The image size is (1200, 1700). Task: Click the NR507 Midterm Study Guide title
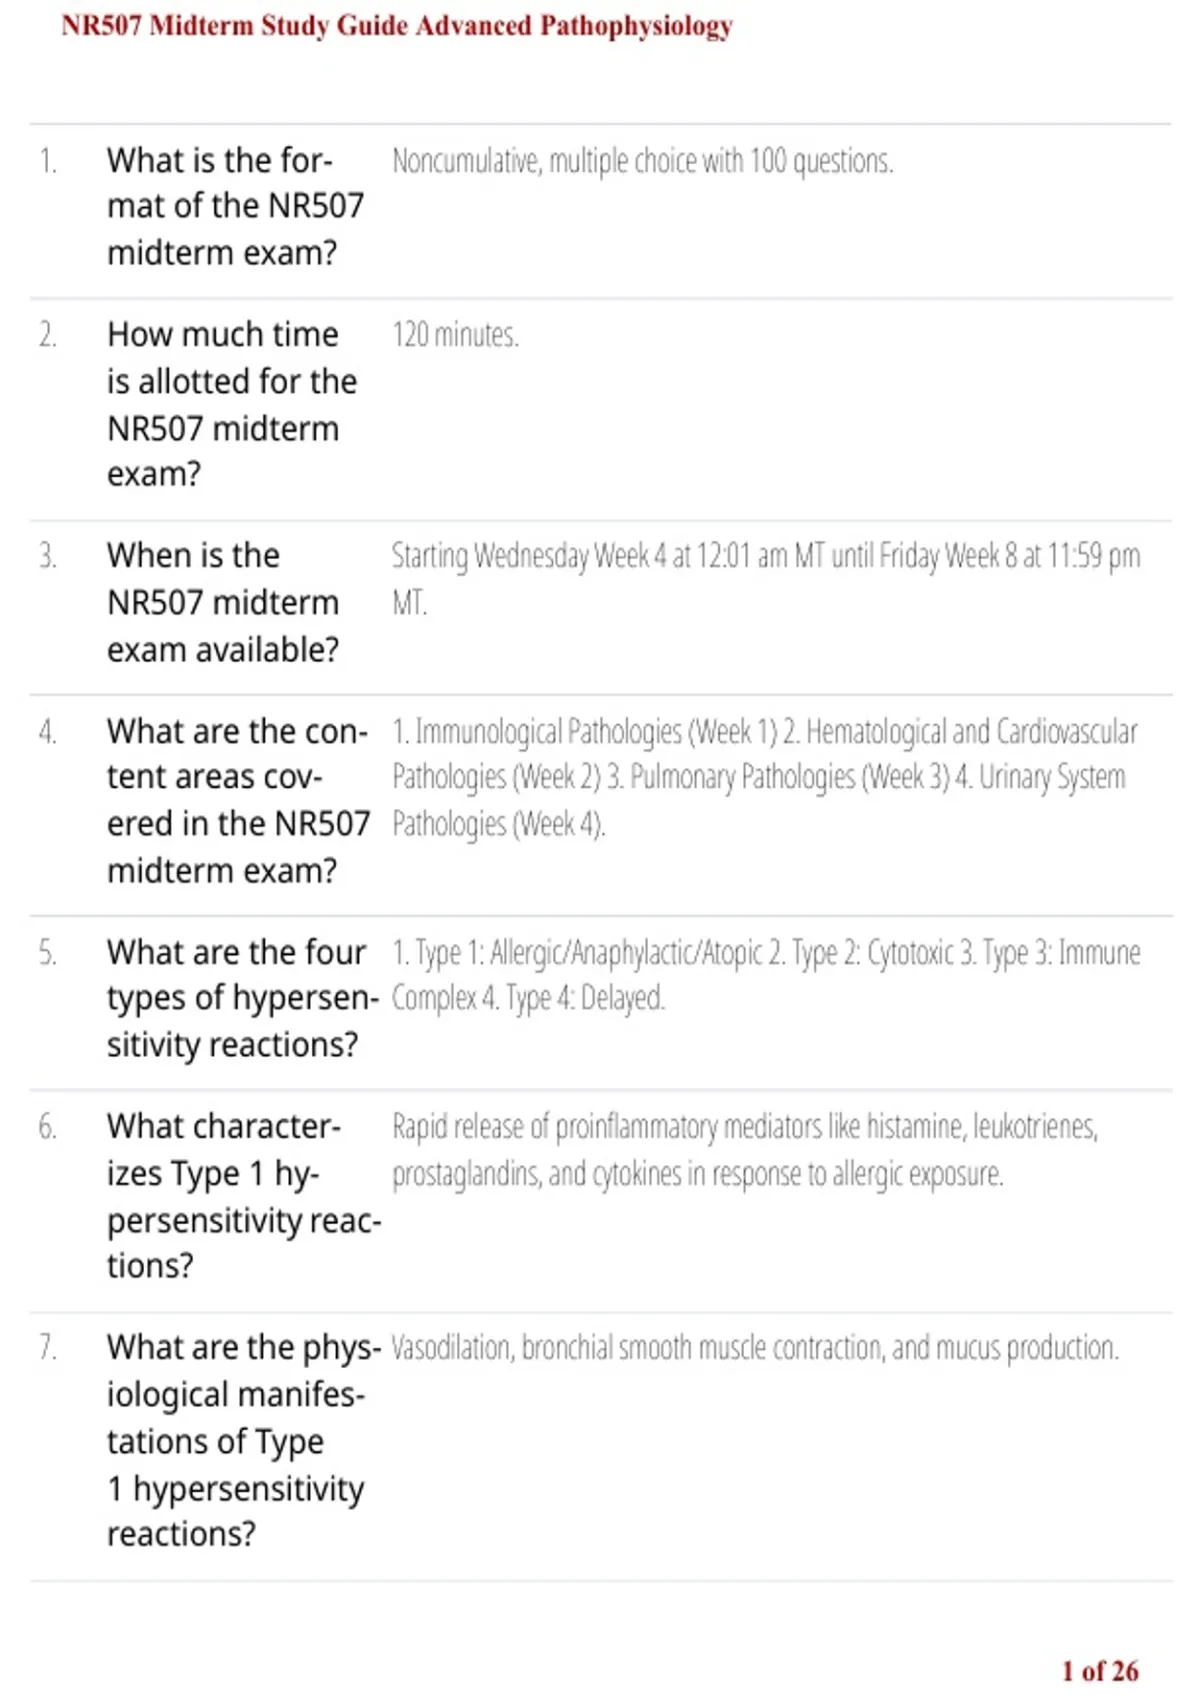click(397, 26)
